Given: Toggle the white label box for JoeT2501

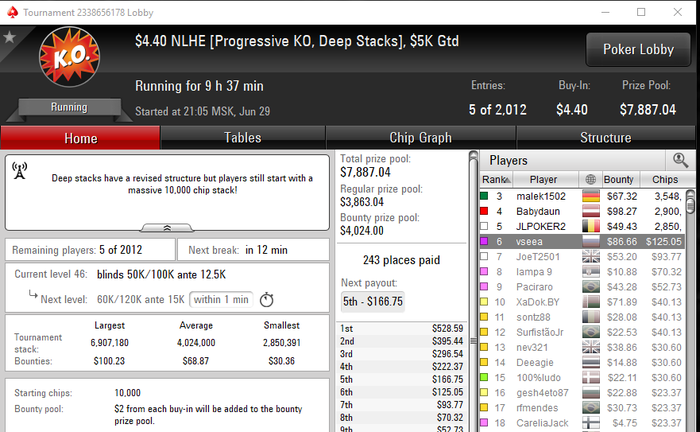Looking at the screenshot, I should [484, 257].
